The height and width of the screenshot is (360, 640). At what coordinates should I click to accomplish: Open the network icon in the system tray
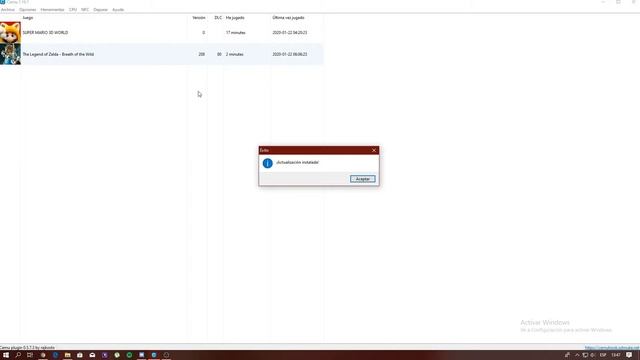coord(585,355)
